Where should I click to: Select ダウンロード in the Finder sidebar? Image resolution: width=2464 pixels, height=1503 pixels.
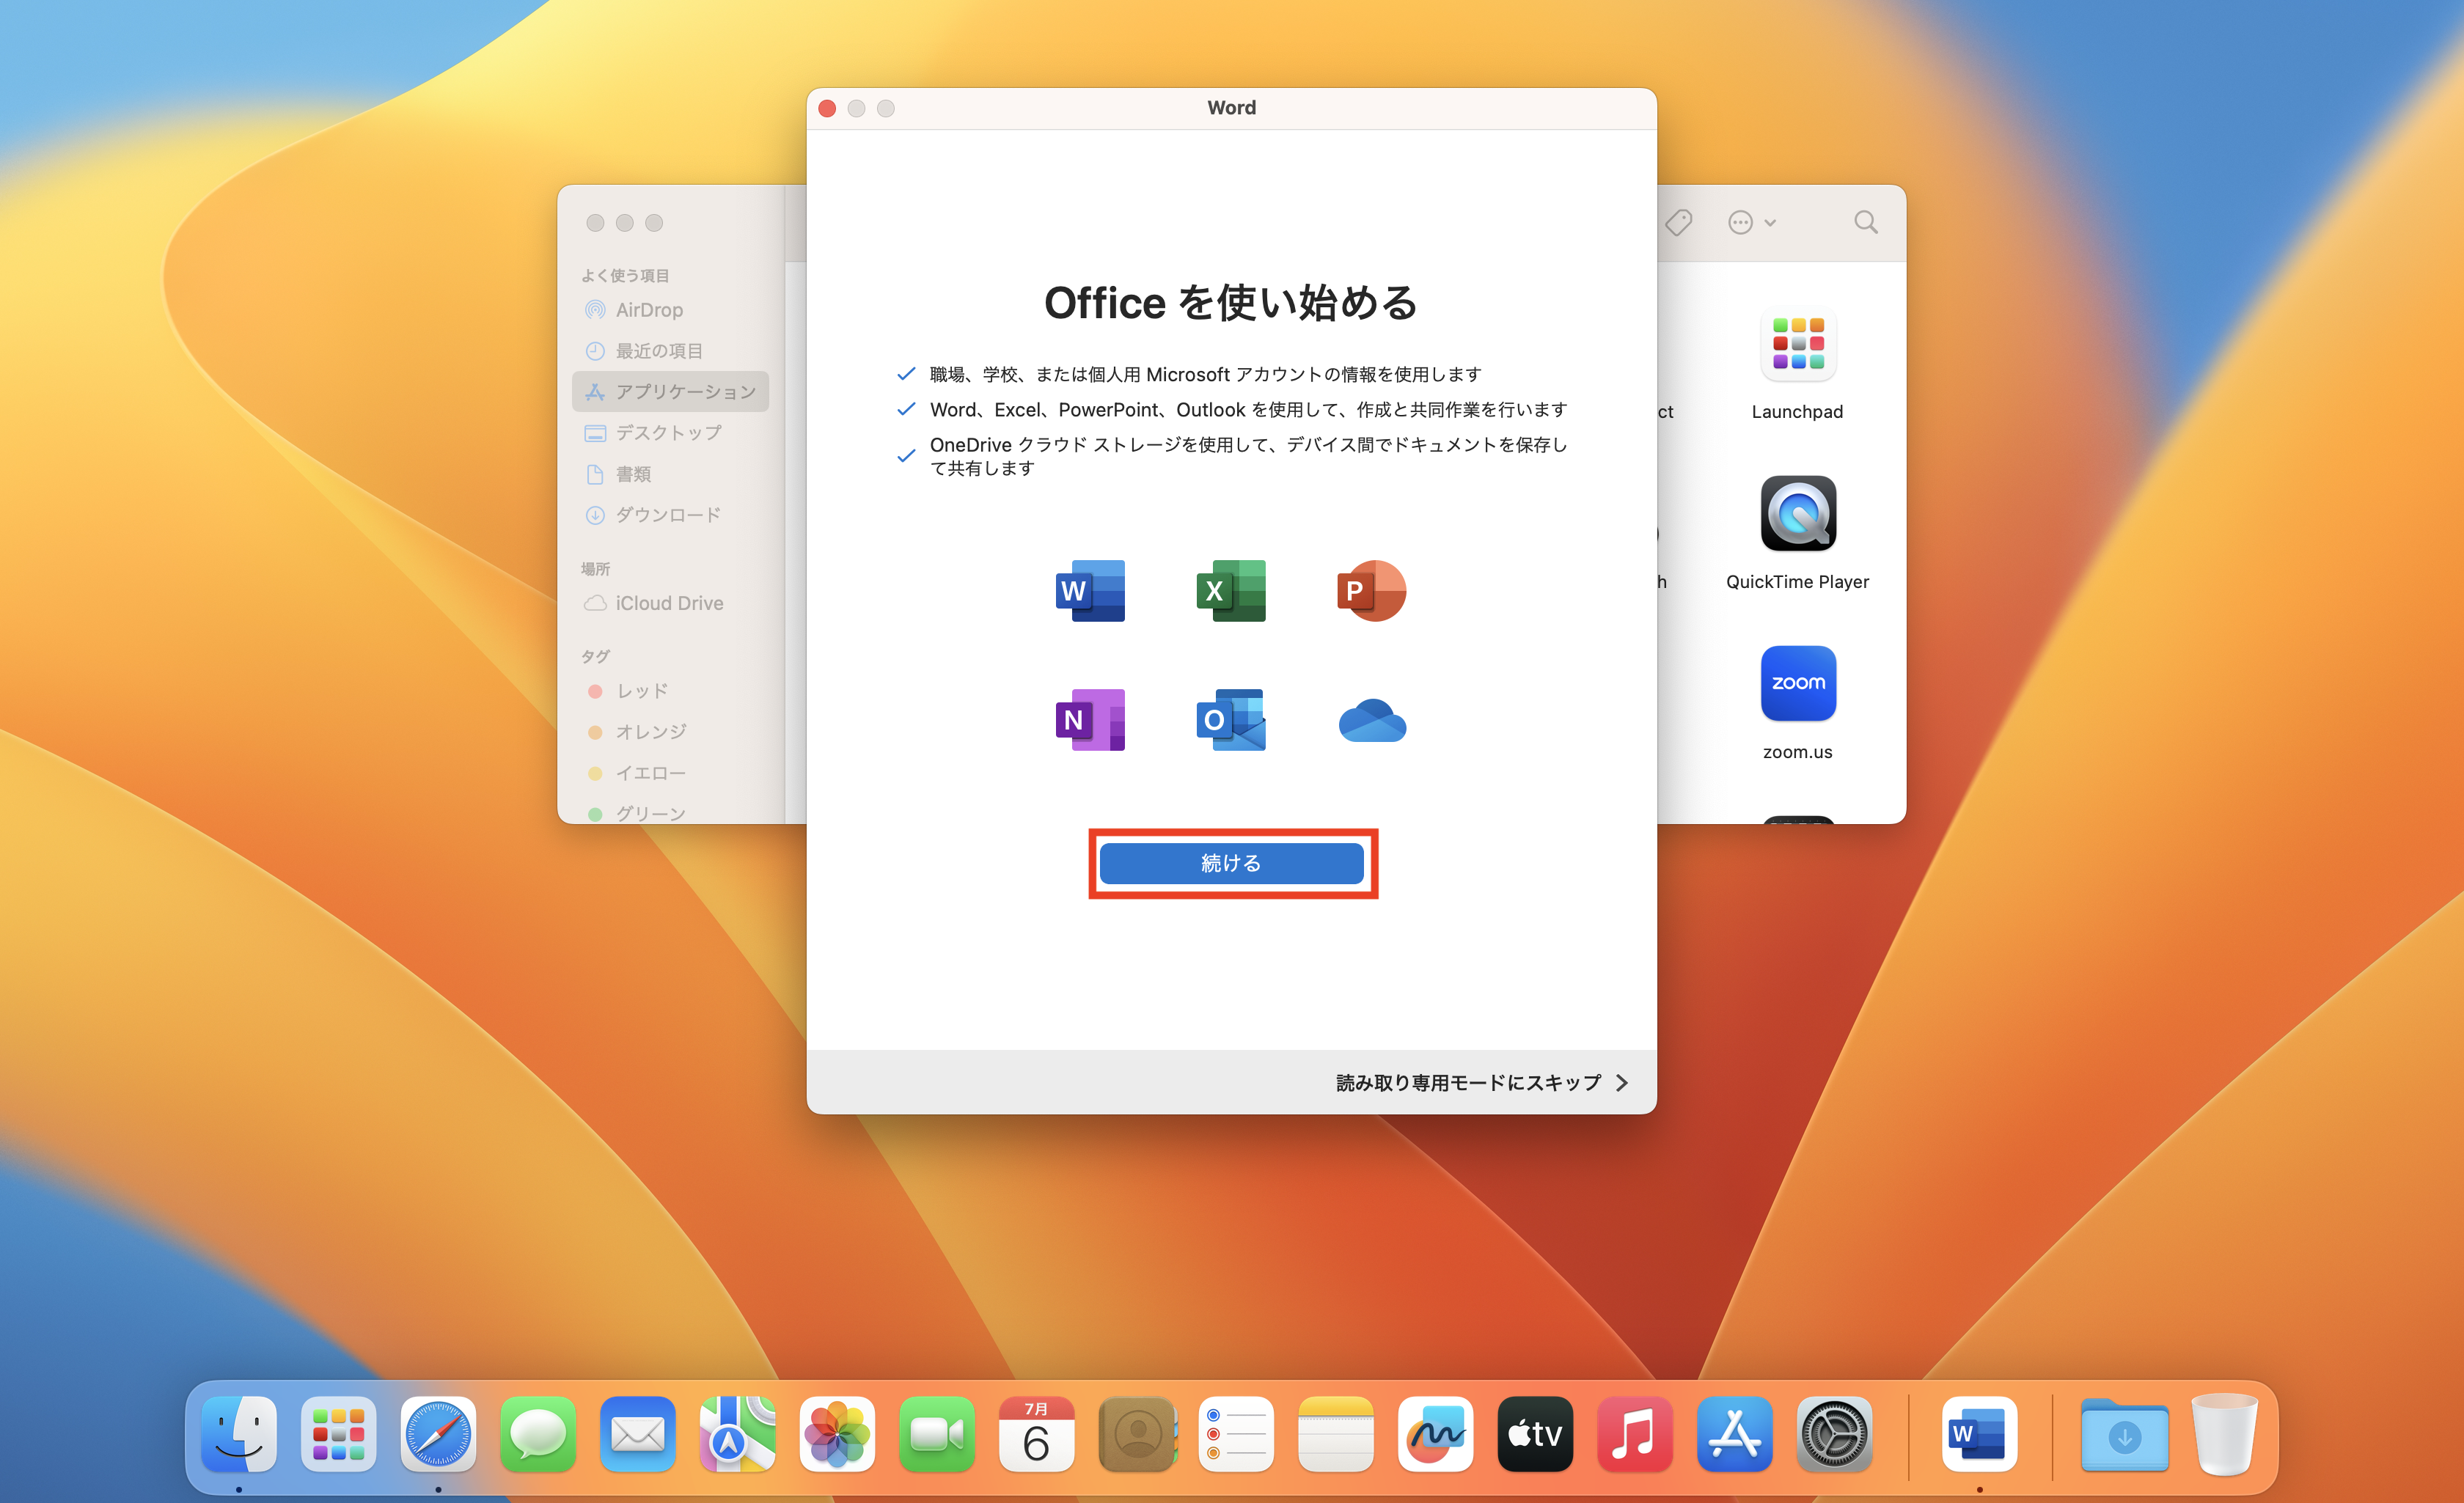[670, 515]
